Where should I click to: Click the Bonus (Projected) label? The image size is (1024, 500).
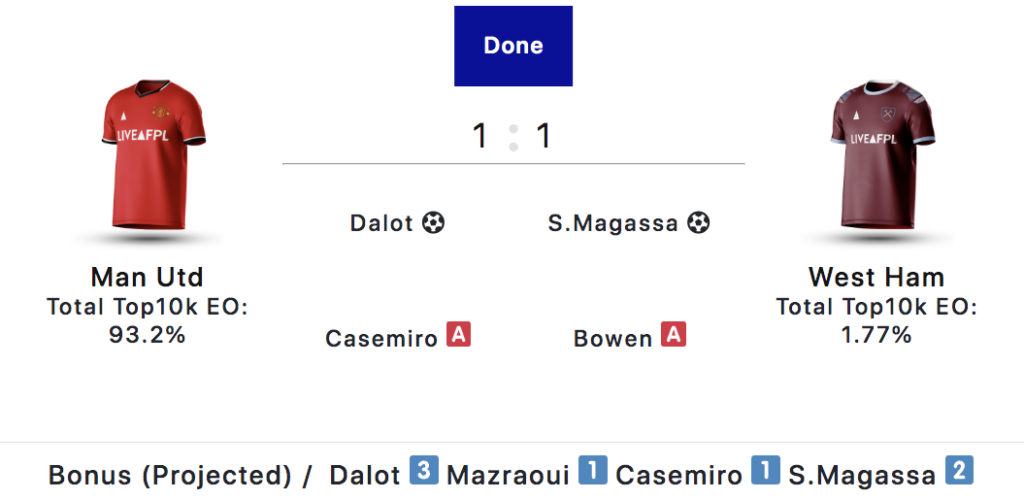click(x=168, y=474)
